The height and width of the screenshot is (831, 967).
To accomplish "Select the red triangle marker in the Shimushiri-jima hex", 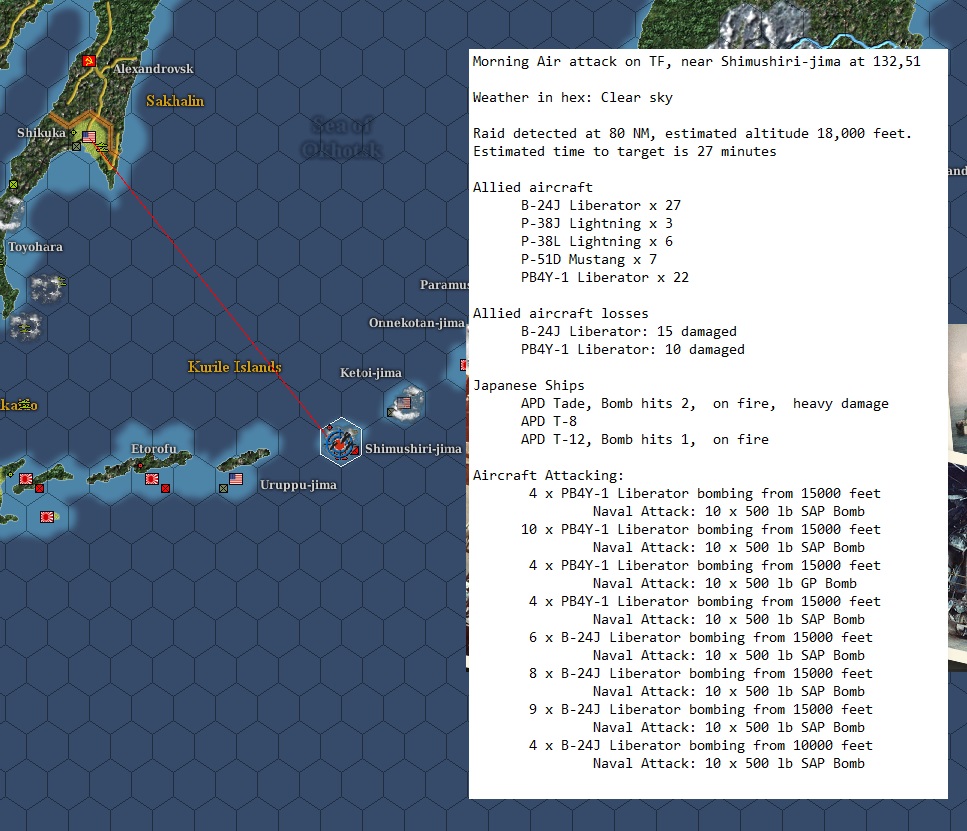I will click(x=355, y=450).
